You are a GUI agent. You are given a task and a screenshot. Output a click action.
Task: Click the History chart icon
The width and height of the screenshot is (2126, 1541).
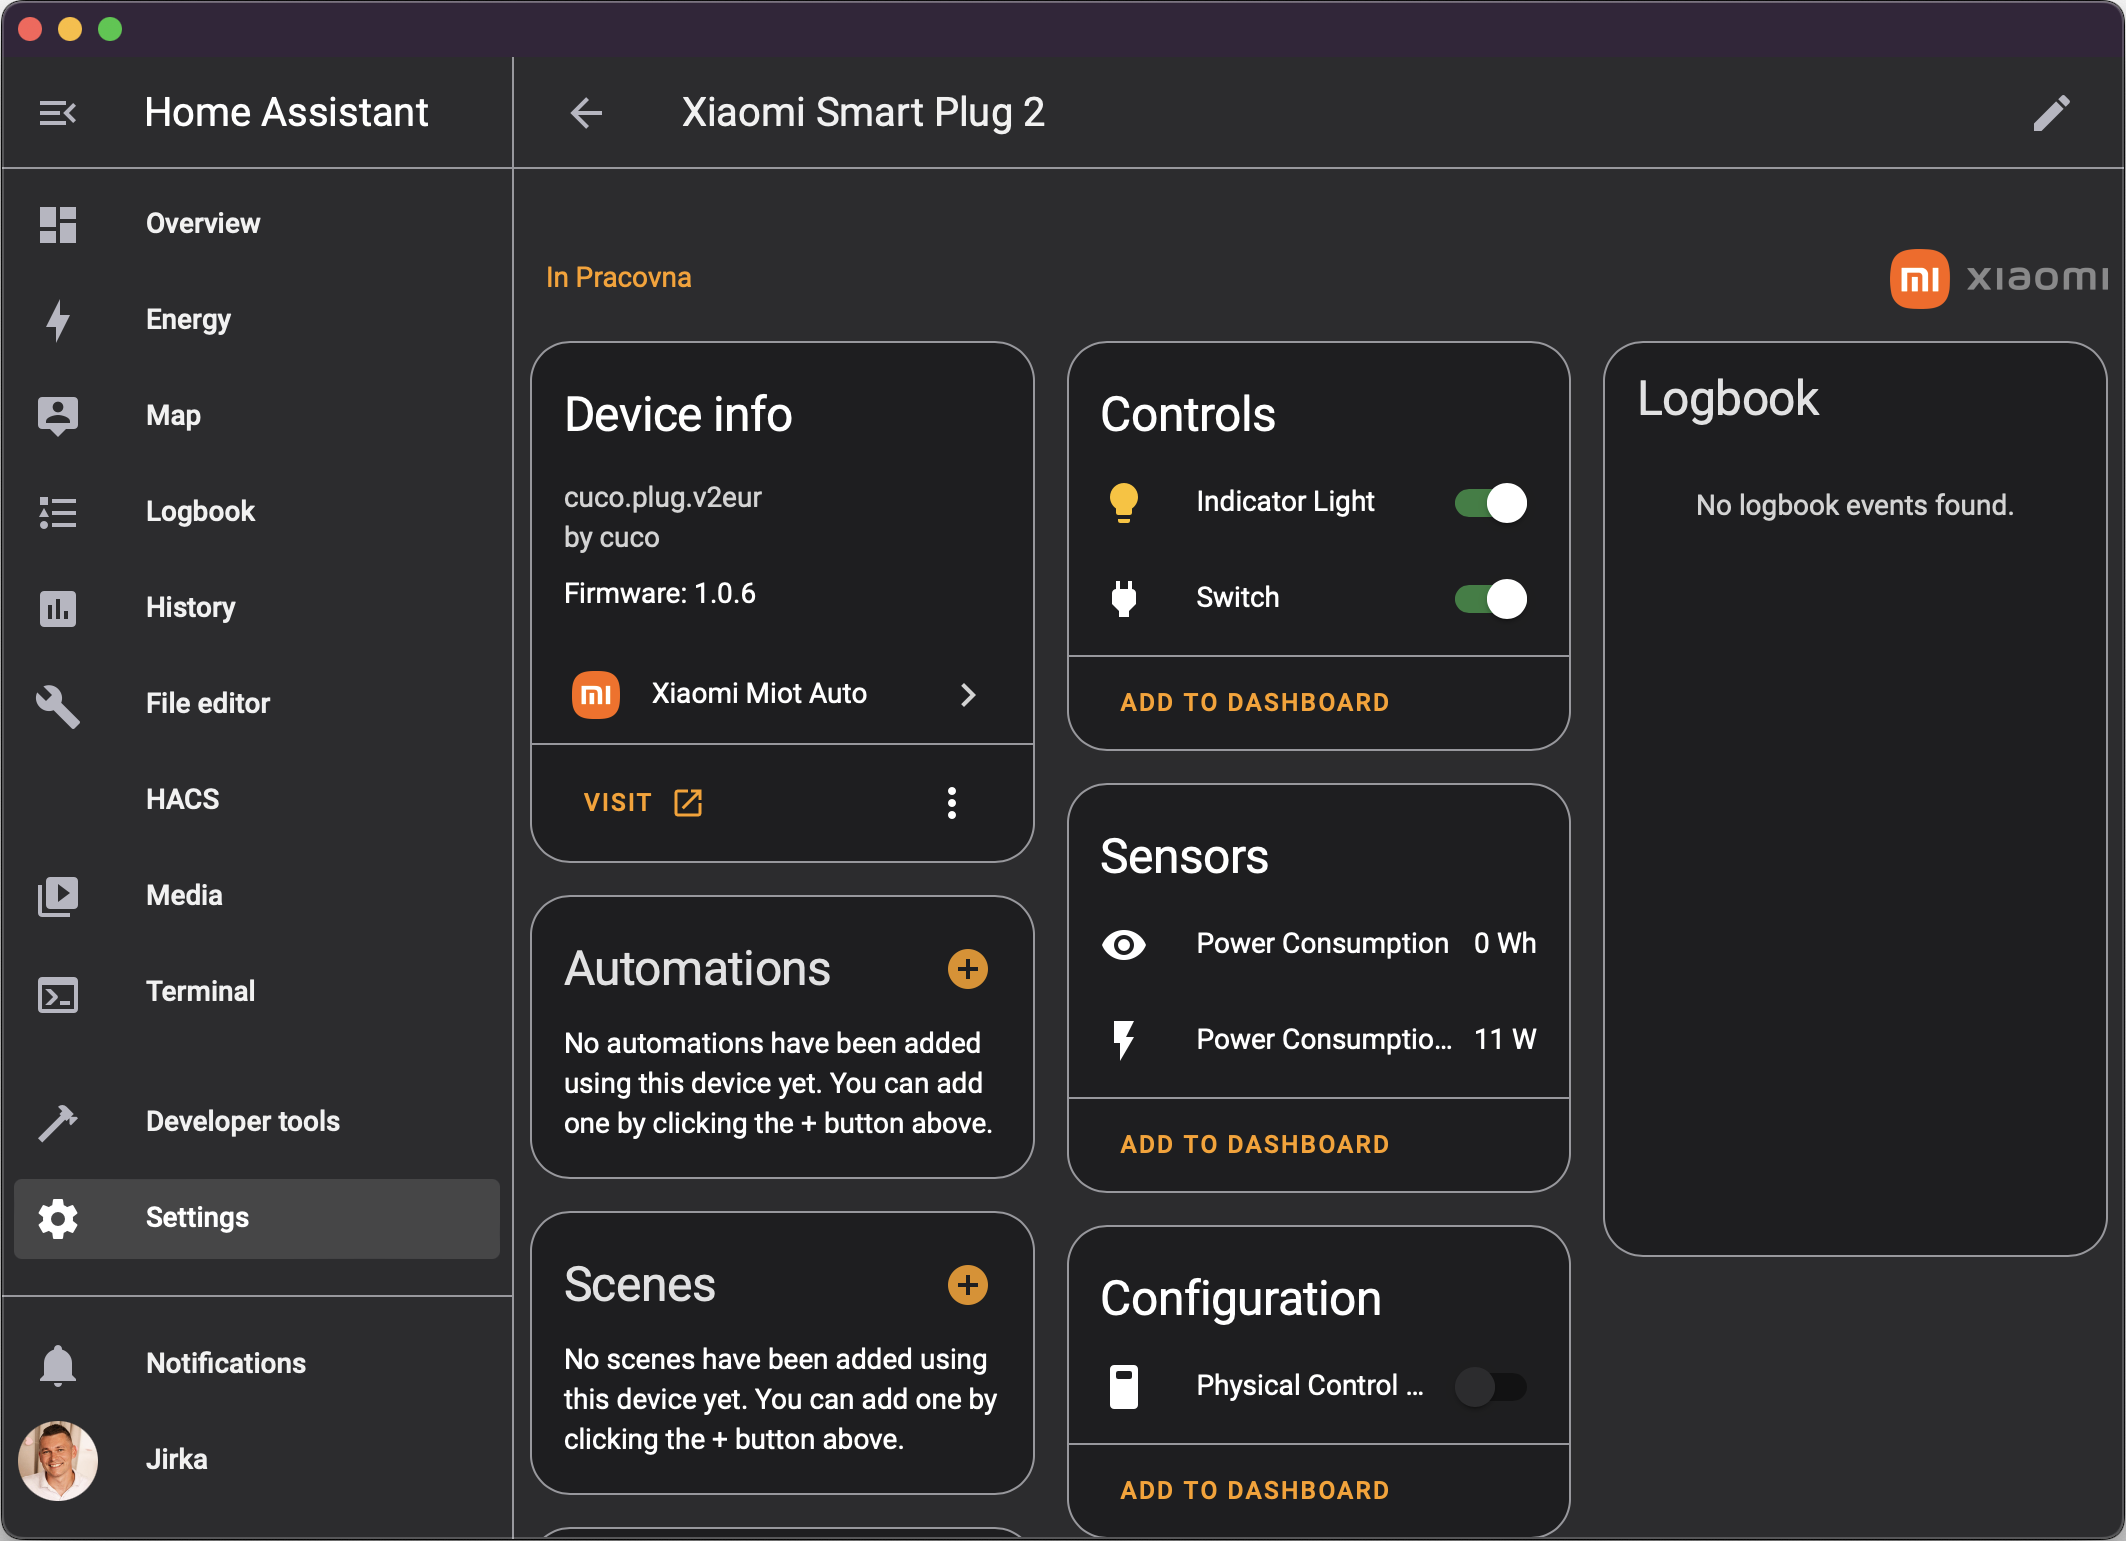click(x=58, y=608)
